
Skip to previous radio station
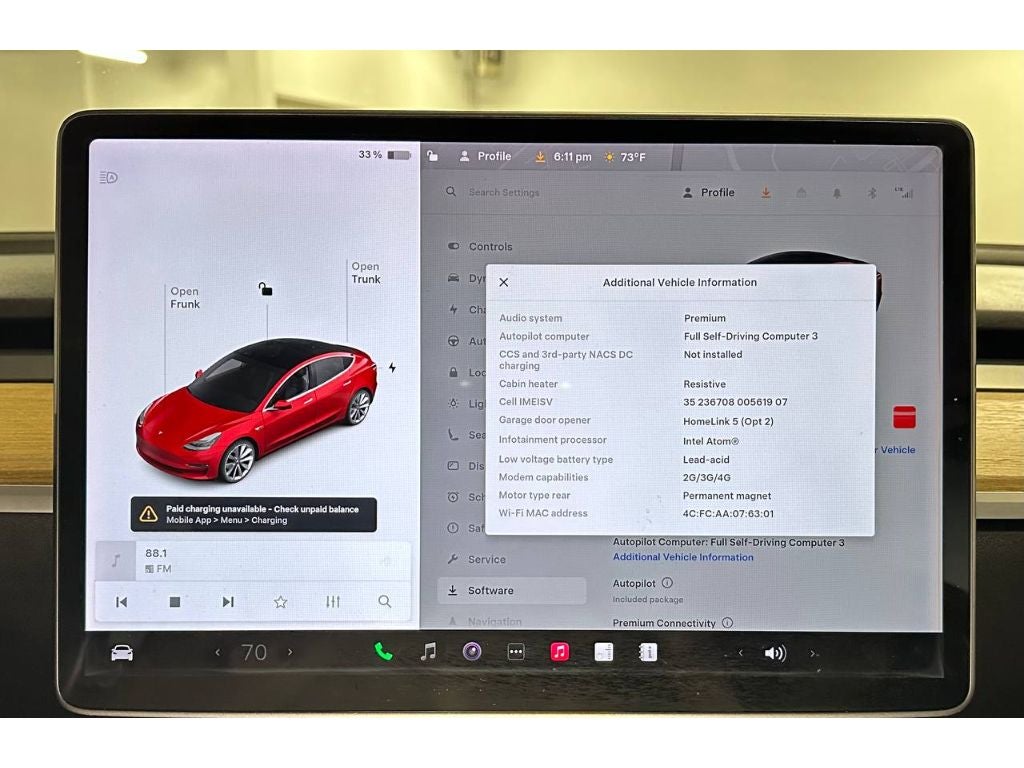pyautogui.click(x=121, y=602)
